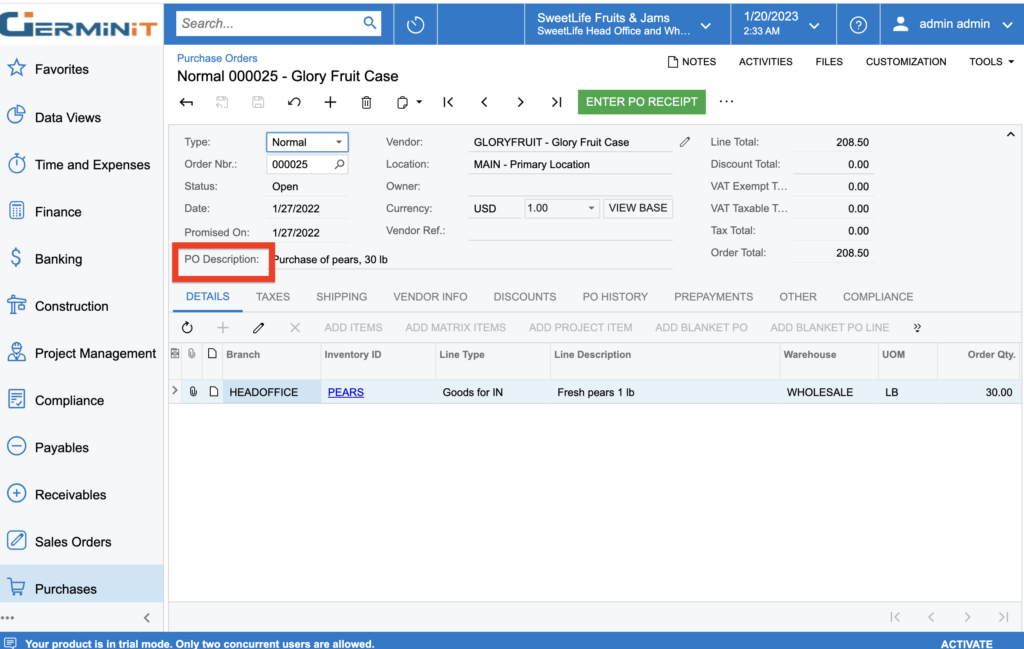The height and width of the screenshot is (649, 1024).
Task: Open the PEARS inventory link
Action: pos(346,392)
